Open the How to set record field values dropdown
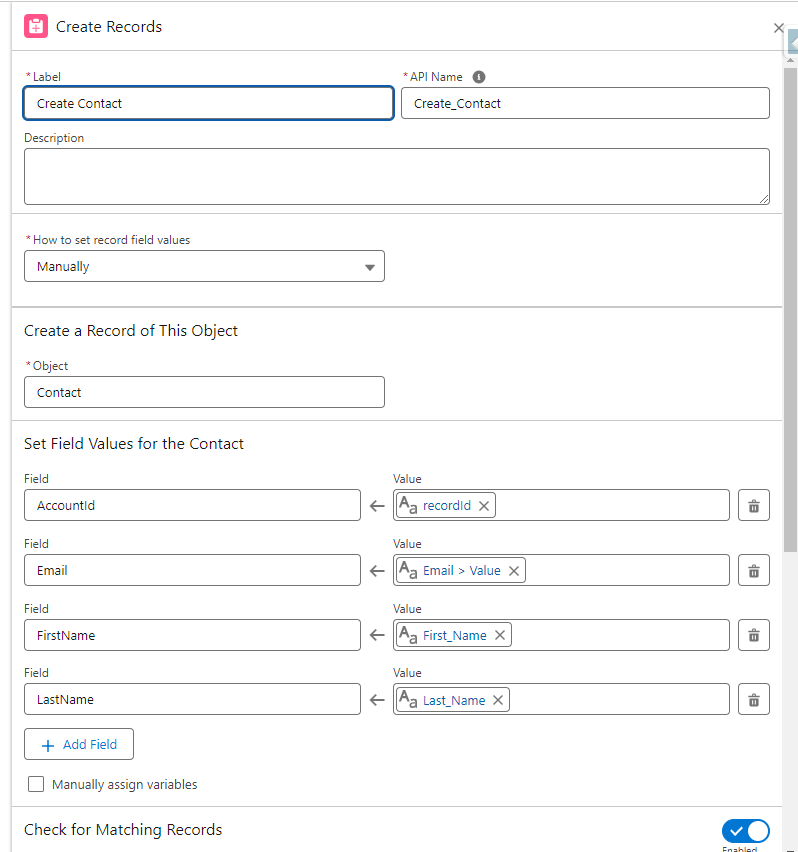This screenshot has width=798, height=852. pos(204,267)
